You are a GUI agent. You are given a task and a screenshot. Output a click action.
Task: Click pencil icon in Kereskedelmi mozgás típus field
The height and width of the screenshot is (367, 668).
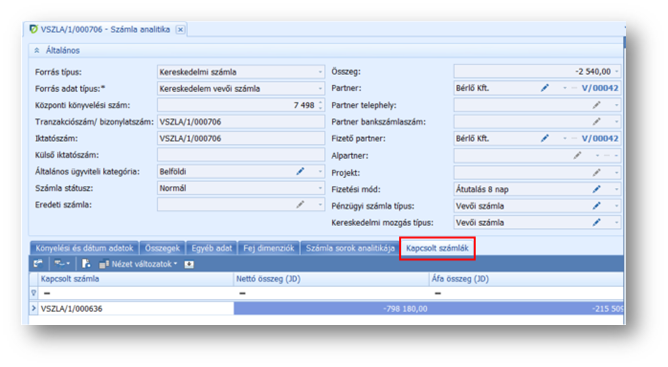(596, 223)
